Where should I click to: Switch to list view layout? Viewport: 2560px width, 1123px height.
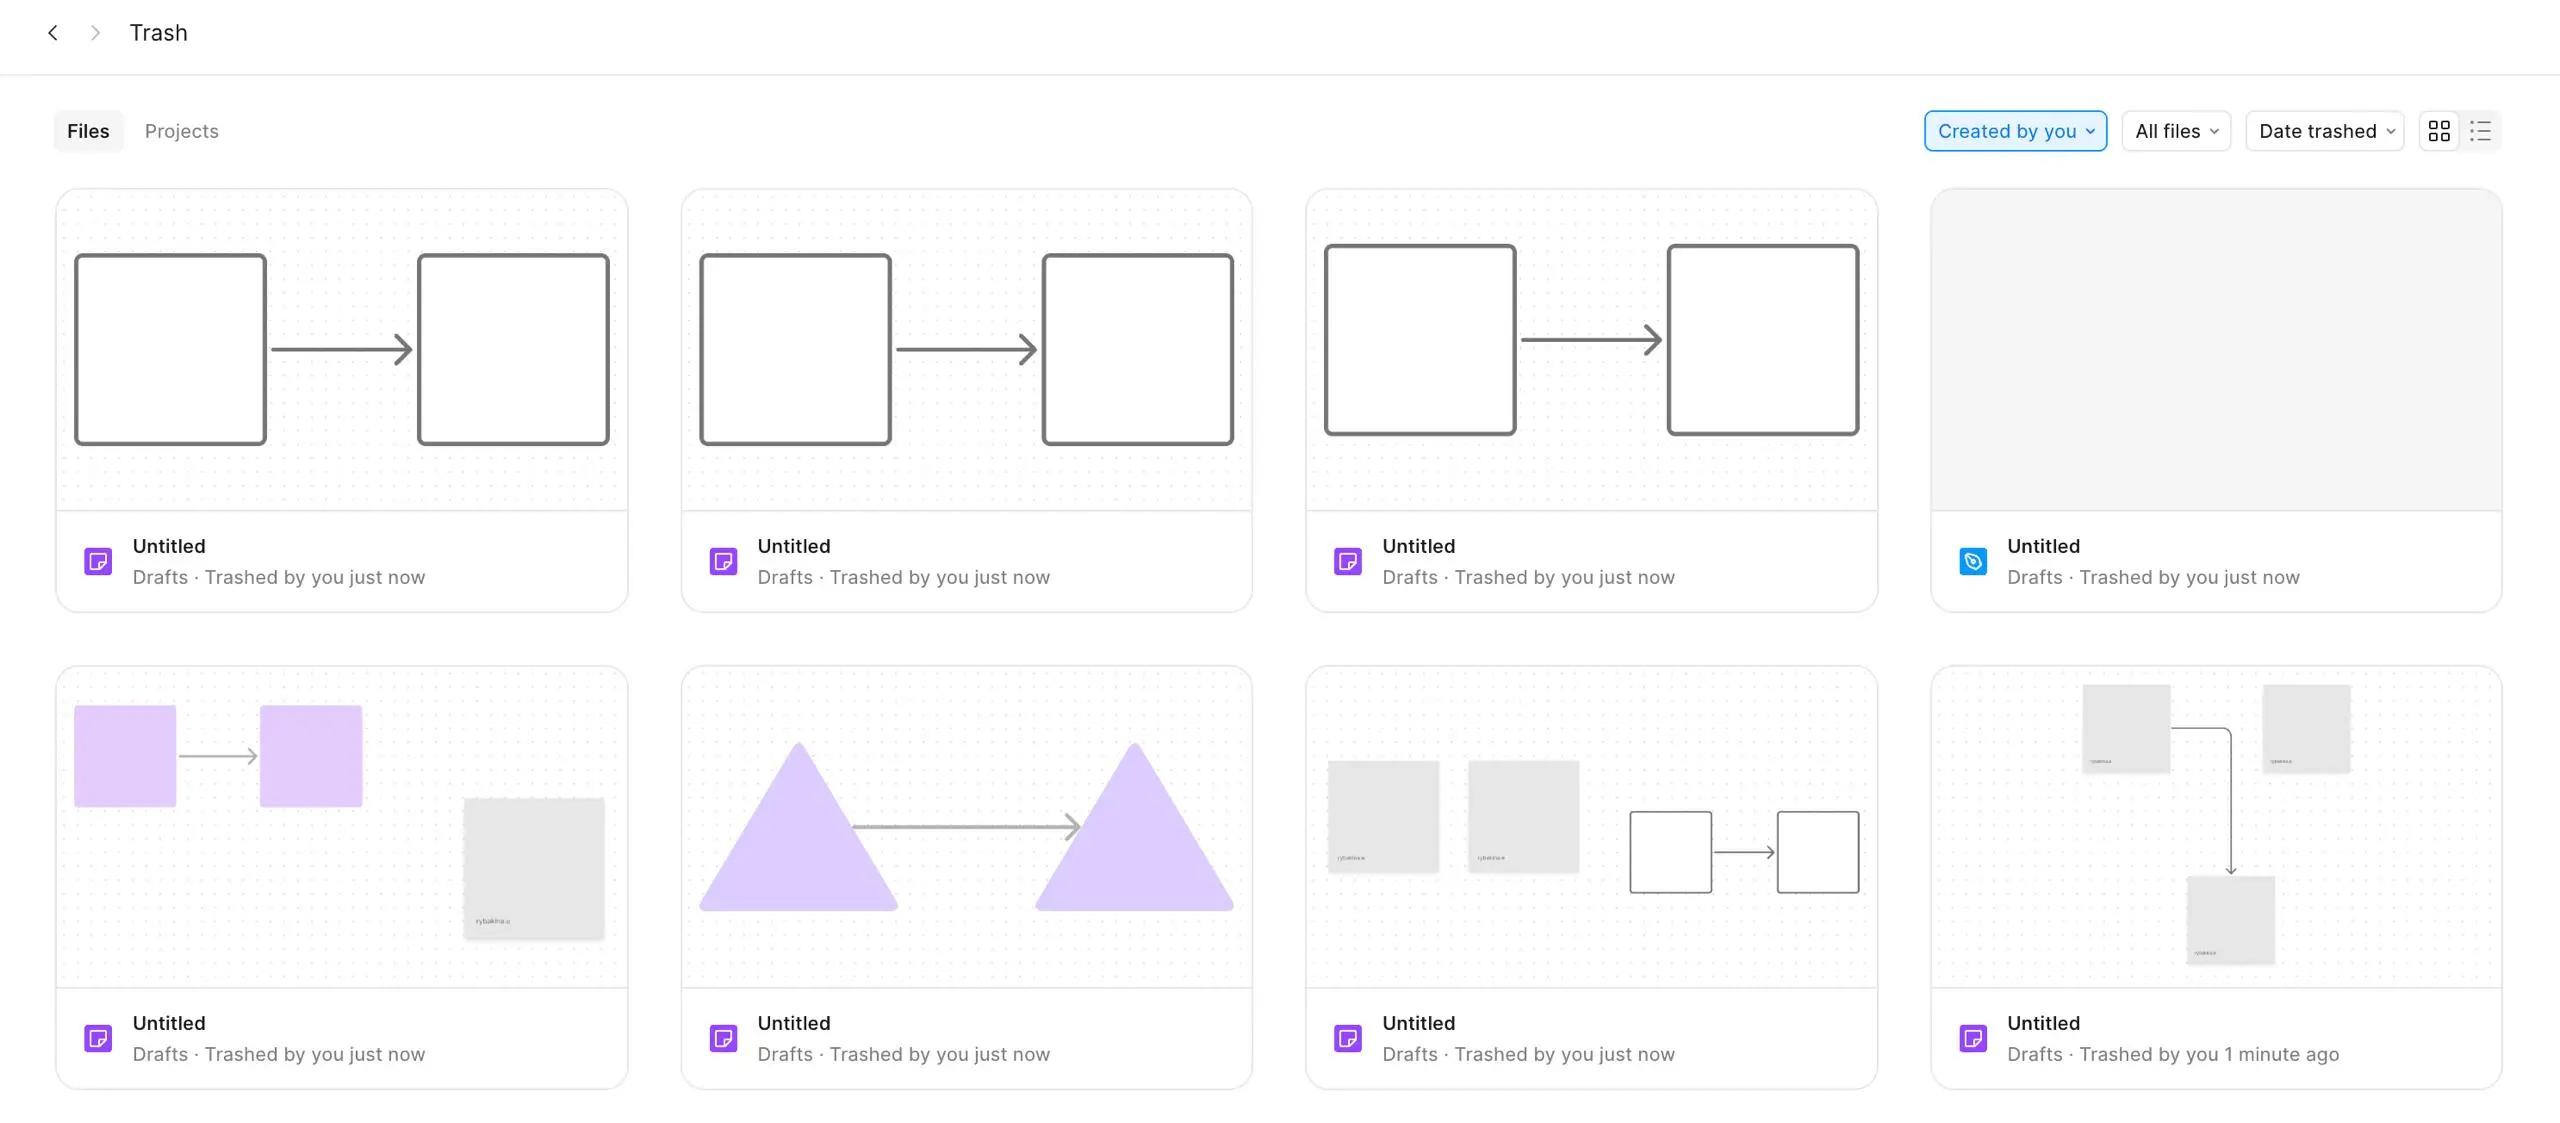(x=2480, y=131)
